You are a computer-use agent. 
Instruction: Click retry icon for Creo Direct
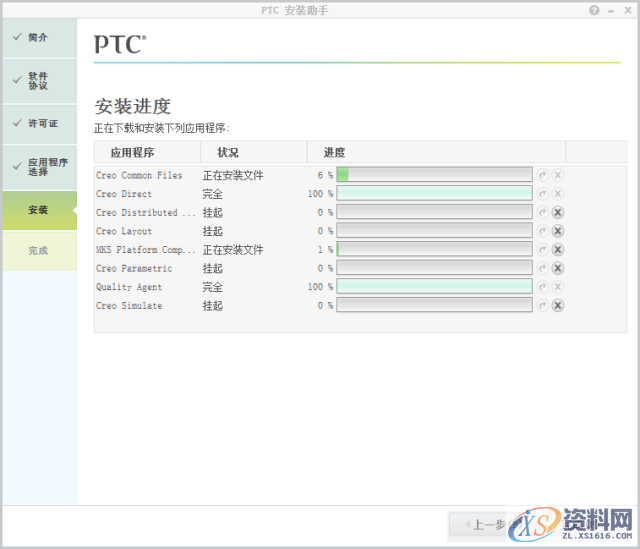click(542, 193)
